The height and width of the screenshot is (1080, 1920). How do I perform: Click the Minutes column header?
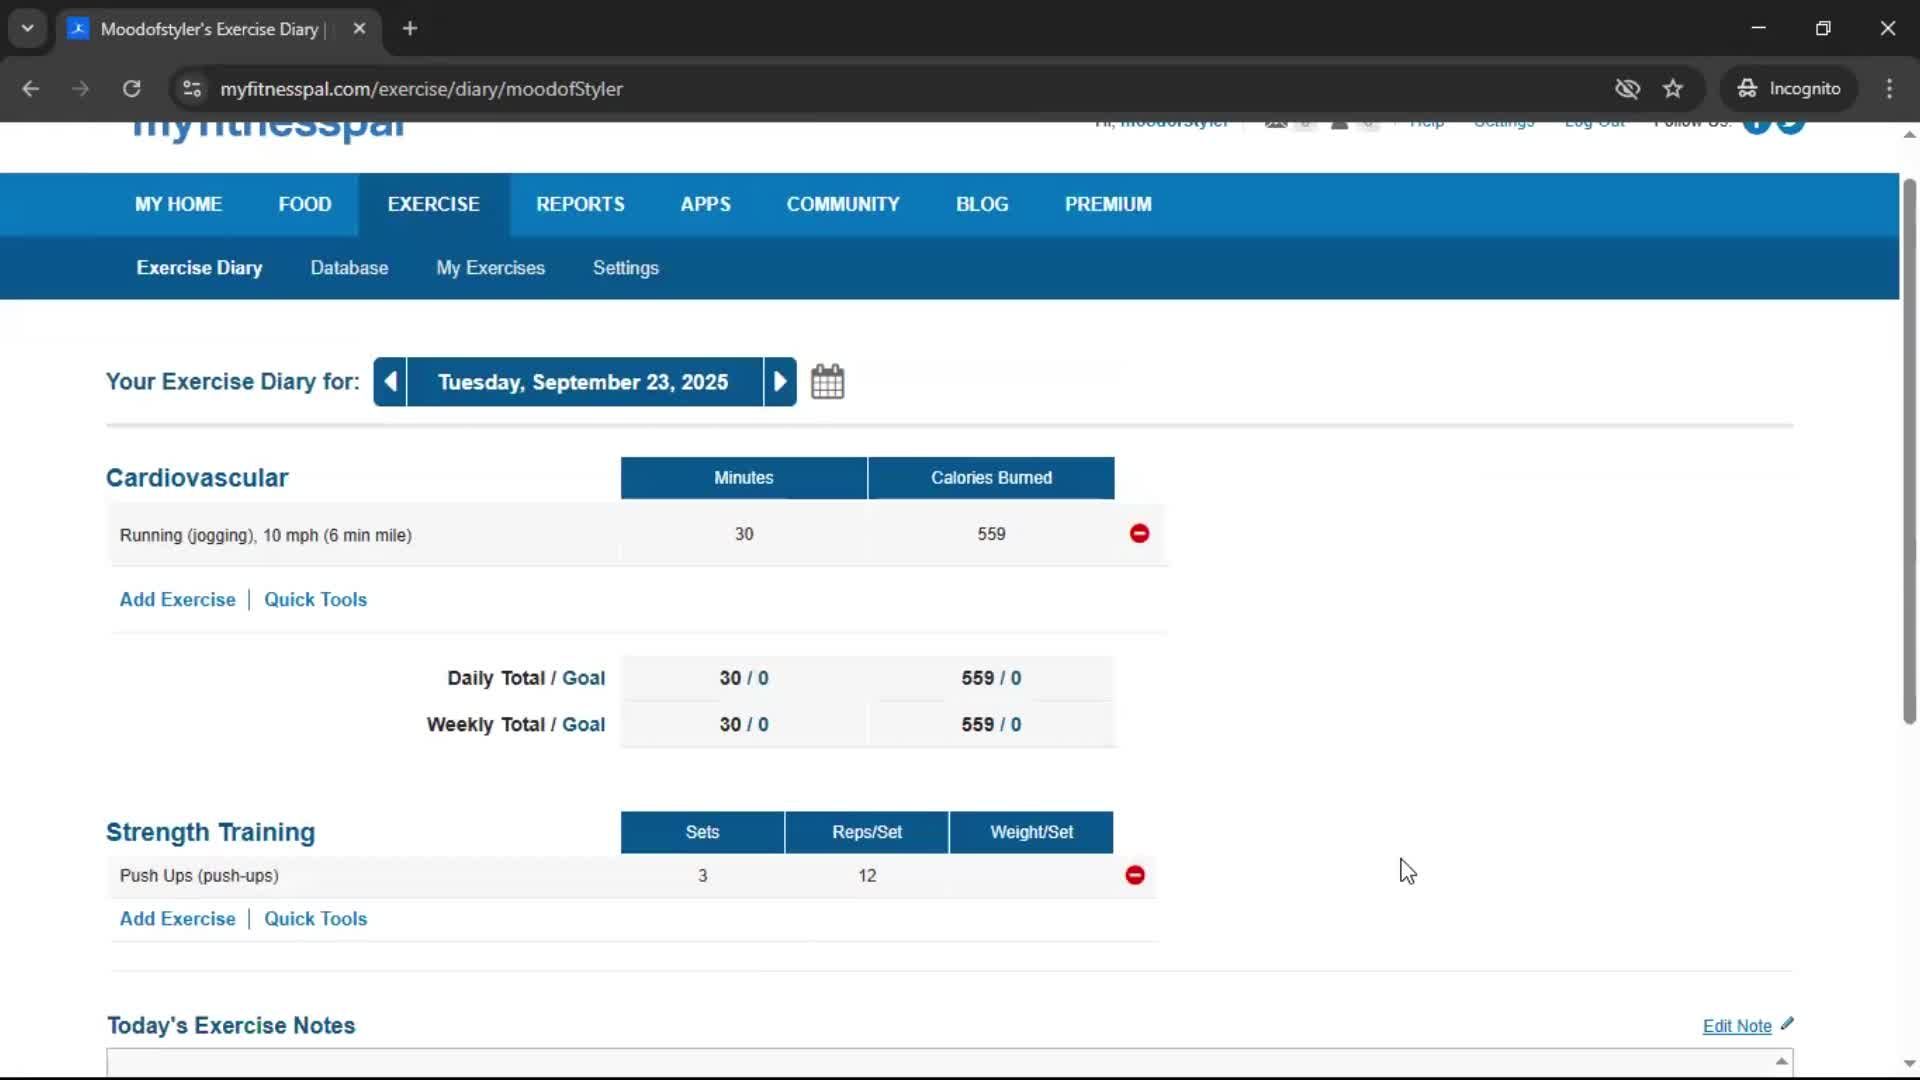click(x=744, y=478)
